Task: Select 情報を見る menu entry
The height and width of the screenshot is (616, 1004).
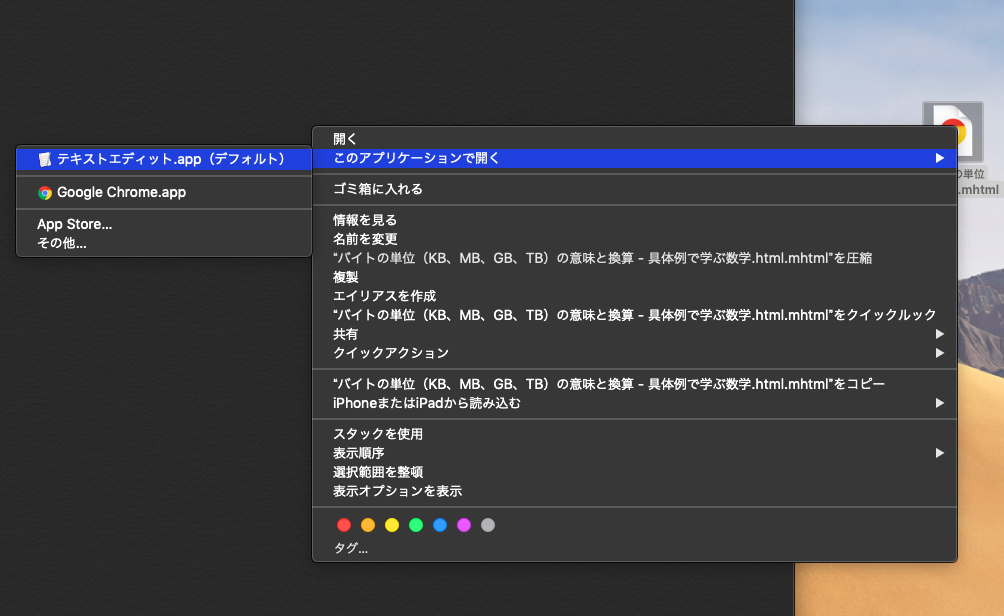Action: tap(365, 220)
